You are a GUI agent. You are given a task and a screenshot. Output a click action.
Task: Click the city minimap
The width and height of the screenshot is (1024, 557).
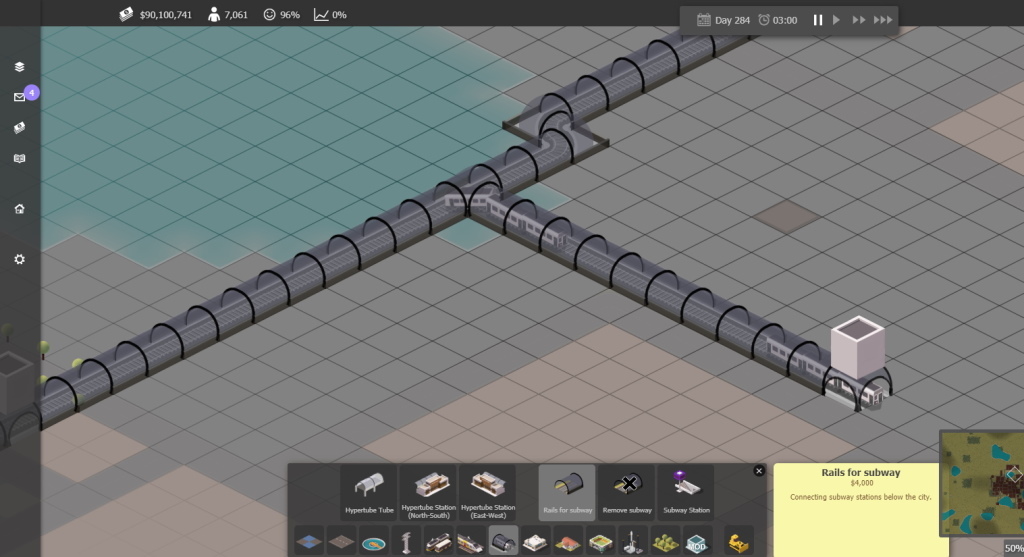pos(982,483)
